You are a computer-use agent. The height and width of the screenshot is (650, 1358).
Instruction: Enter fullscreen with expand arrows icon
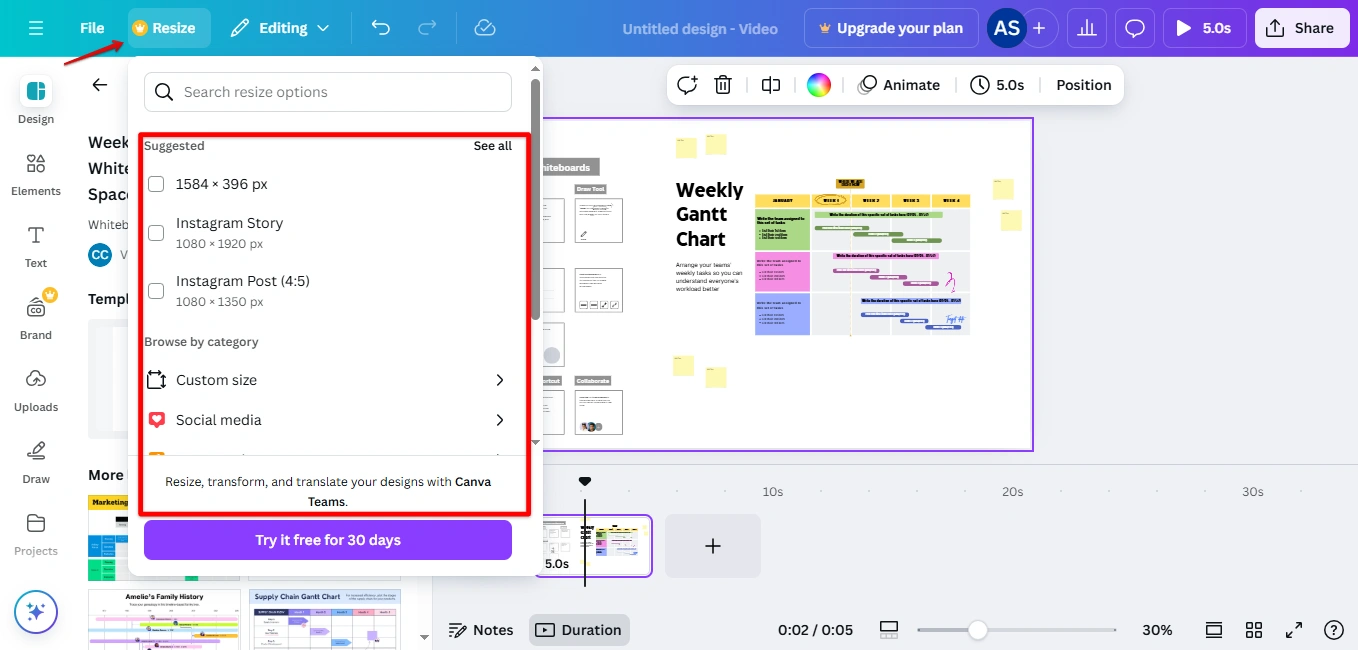click(x=1293, y=630)
